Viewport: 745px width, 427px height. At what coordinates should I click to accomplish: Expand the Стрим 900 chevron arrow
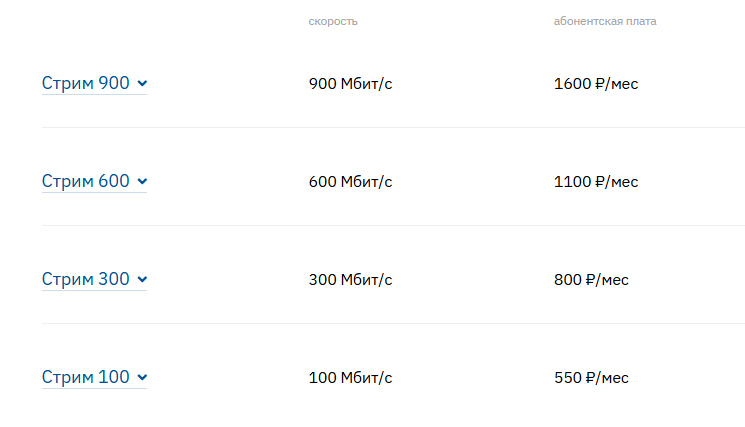click(142, 84)
